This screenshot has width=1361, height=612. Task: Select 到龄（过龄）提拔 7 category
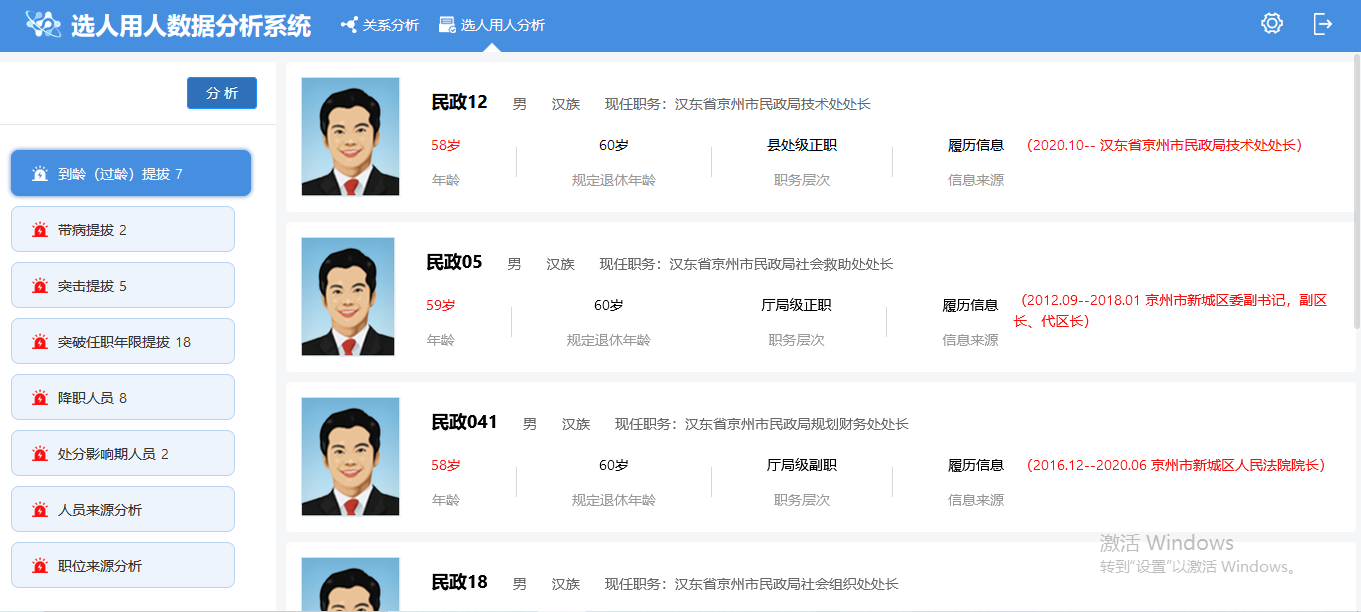click(x=131, y=173)
